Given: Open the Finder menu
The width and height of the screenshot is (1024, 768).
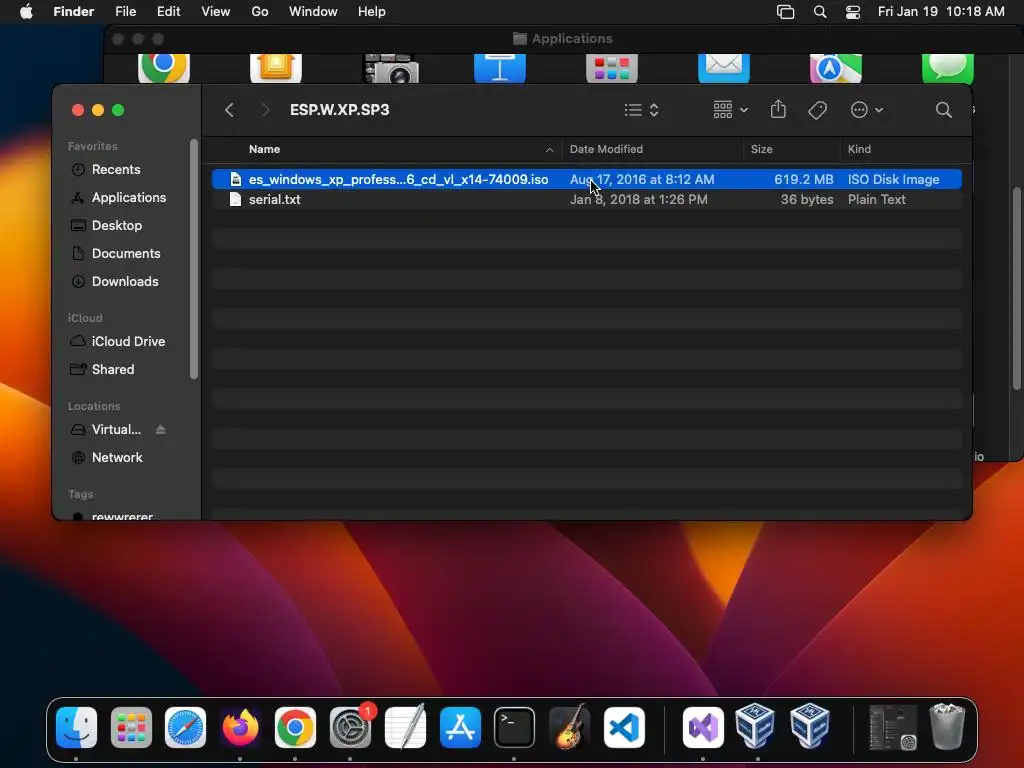Looking at the screenshot, I should pyautogui.click(x=73, y=12).
